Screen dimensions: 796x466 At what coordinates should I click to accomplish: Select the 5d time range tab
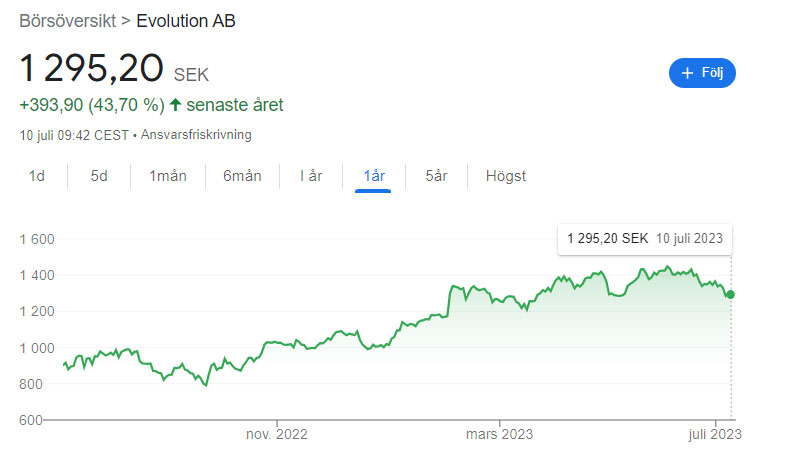[x=99, y=176]
